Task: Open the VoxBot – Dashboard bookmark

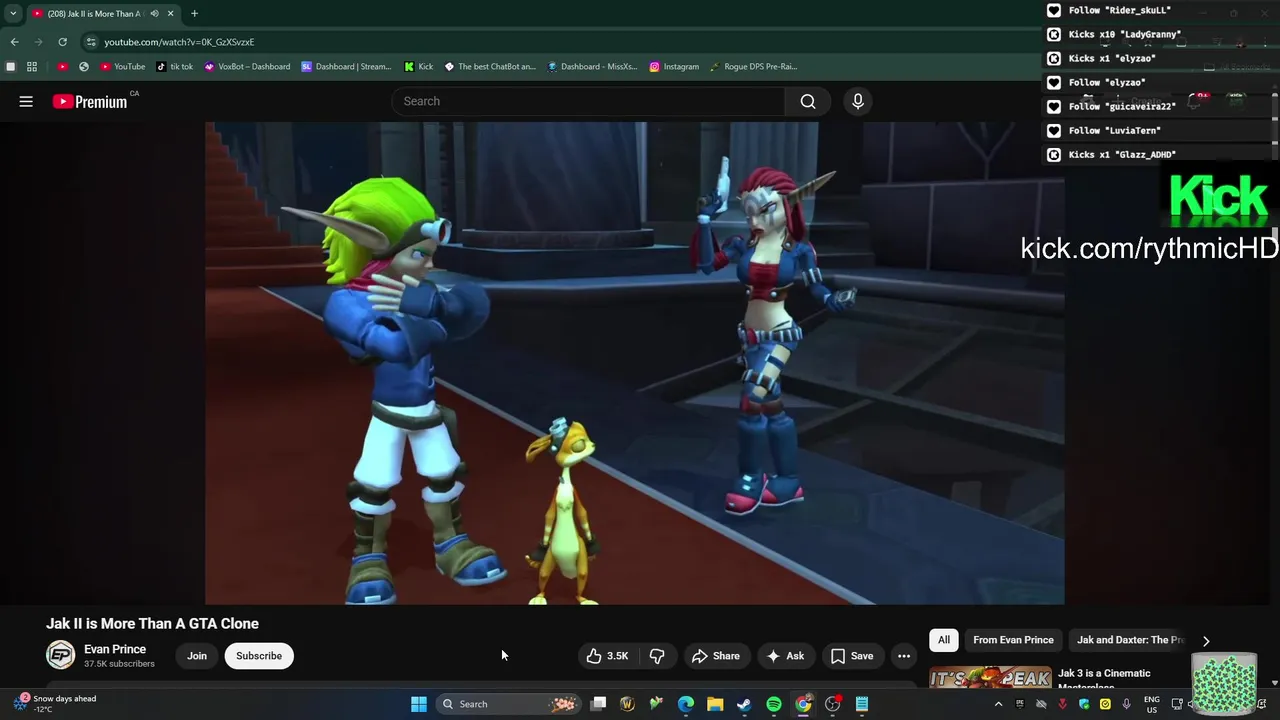Action: tap(247, 67)
